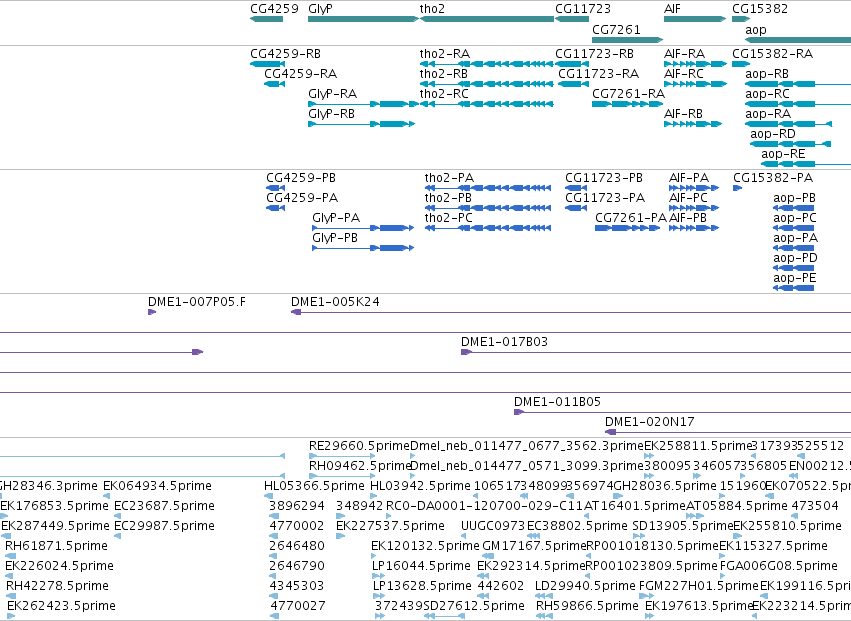Select EST RH59866.5prime

(587, 606)
